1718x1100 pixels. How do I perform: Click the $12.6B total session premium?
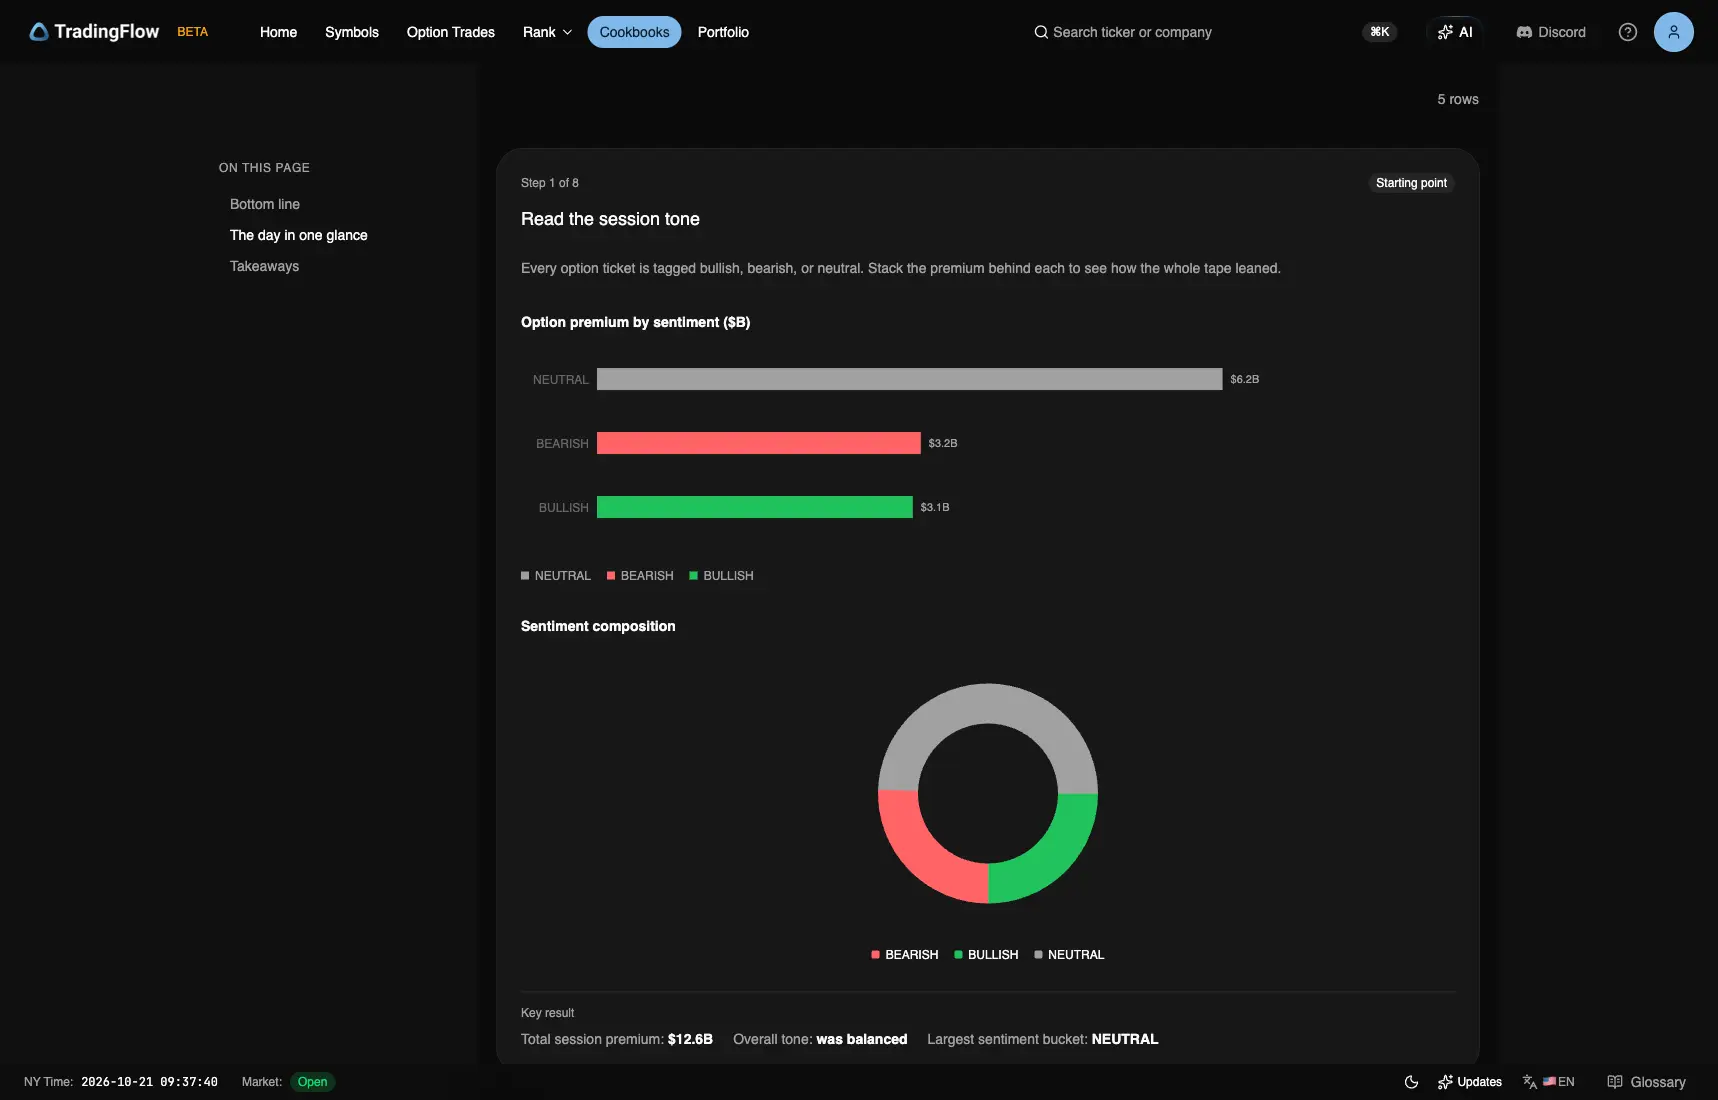(x=690, y=1039)
